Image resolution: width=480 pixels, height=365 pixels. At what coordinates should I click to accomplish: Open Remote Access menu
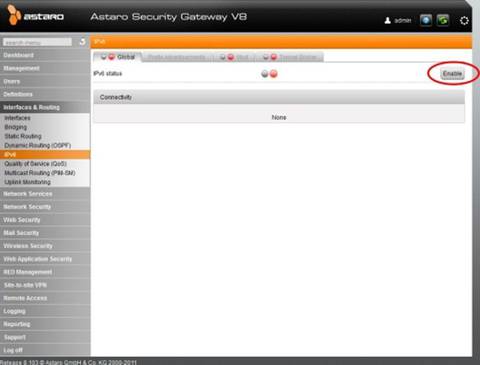(45, 298)
